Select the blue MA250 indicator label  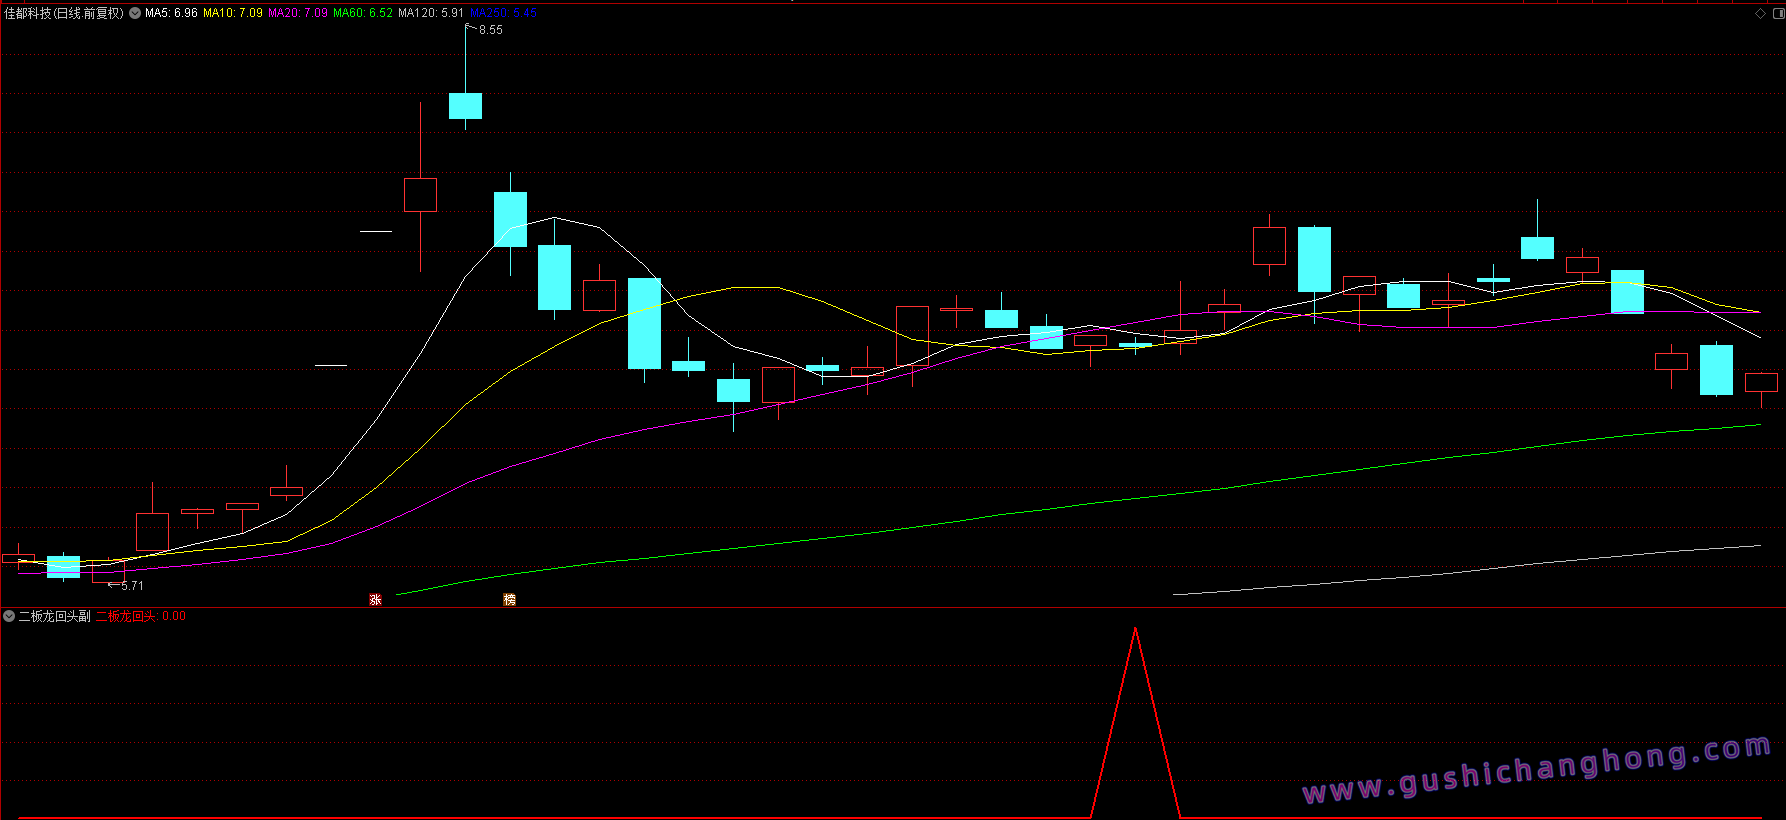[x=503, y=13]
